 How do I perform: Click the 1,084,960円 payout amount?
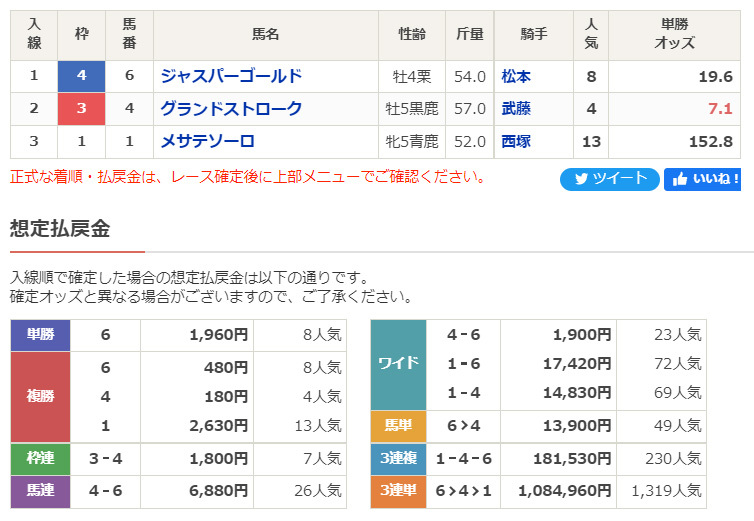565,491
